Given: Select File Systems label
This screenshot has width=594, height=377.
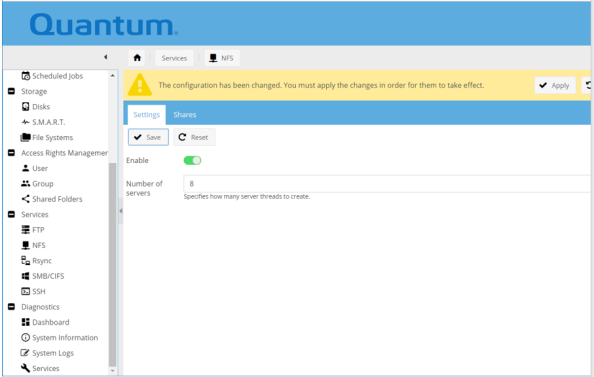Looking at the screenshot, I should click(x=53, y=137).
